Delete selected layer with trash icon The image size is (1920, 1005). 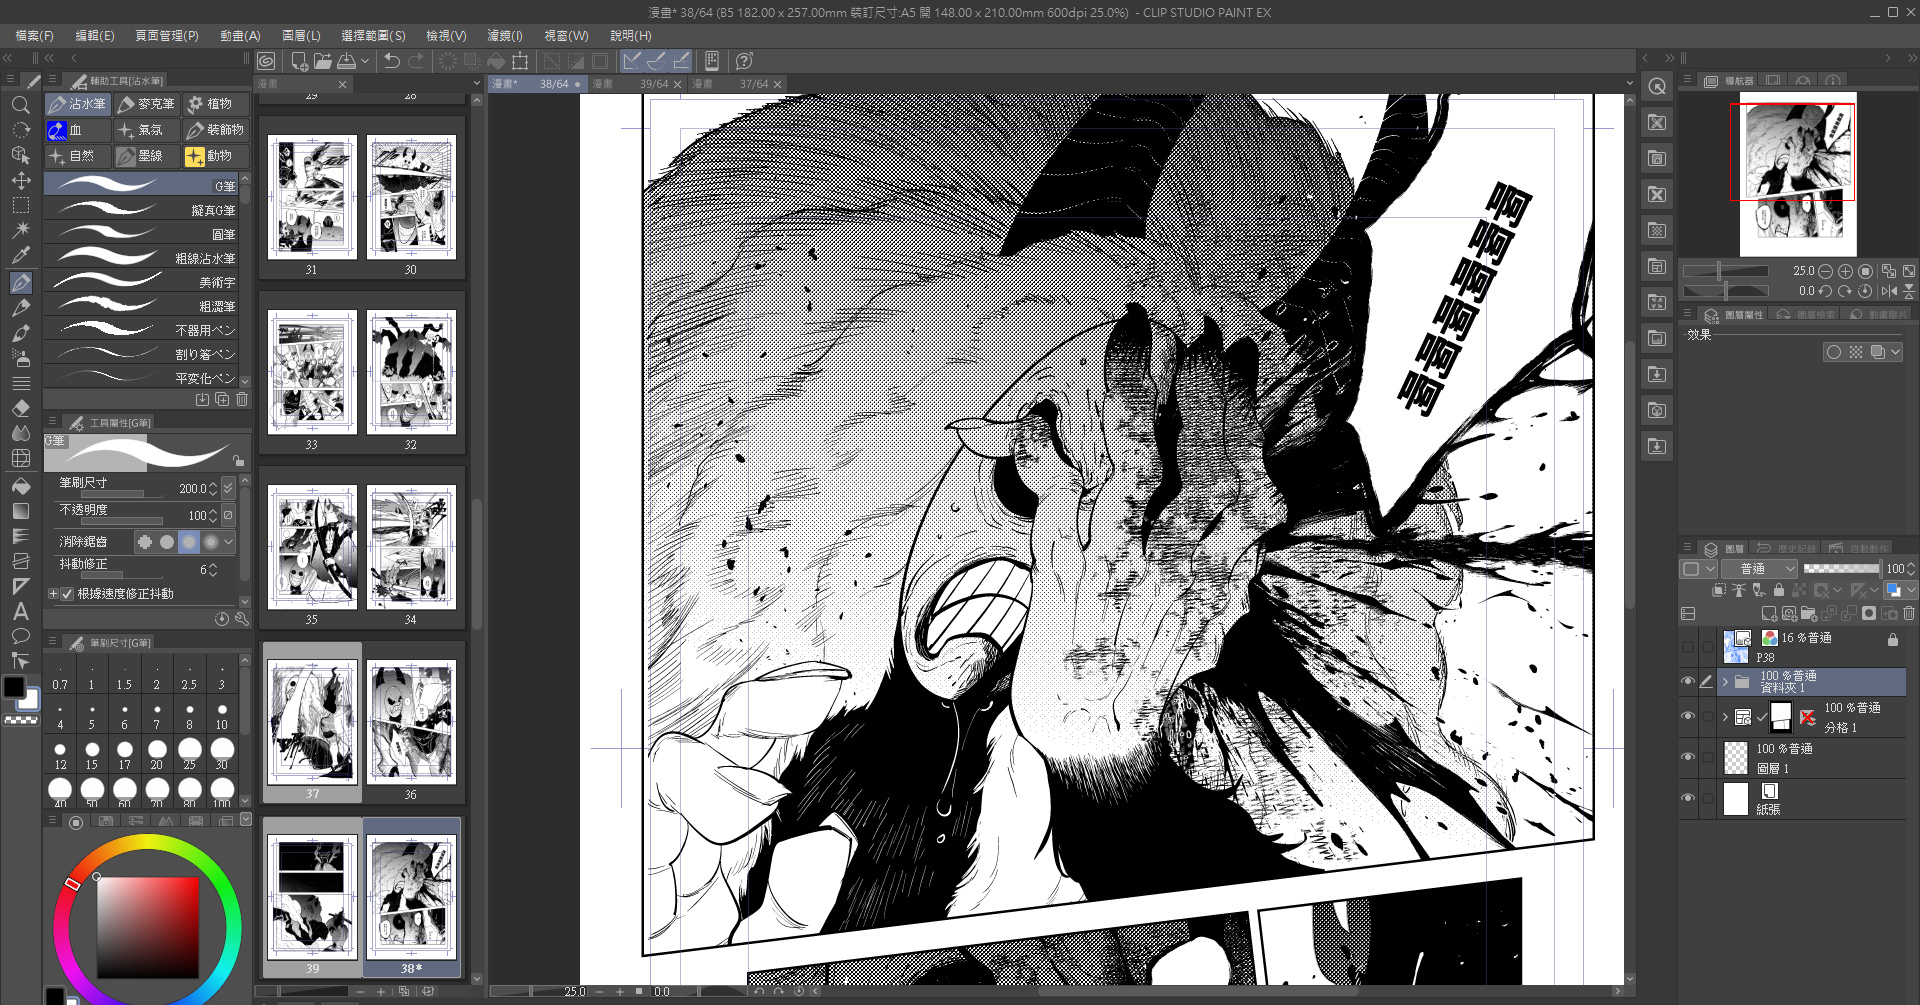pyautogui.click(x=1909, y=613)
